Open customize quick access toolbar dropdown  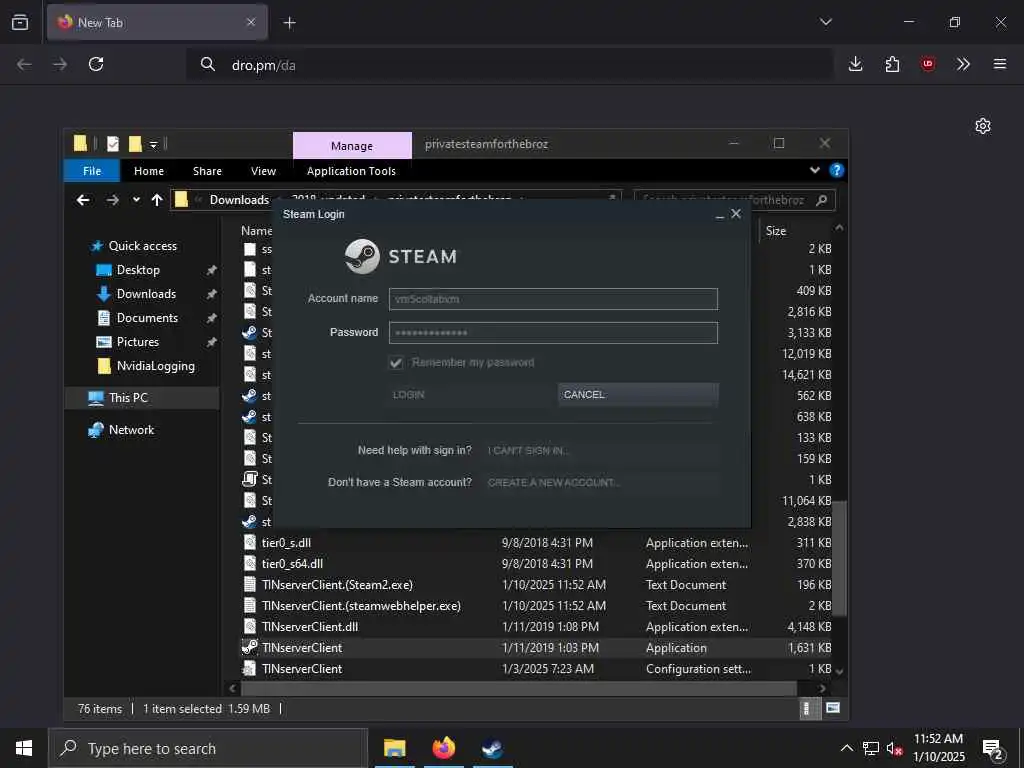[153, 144]
